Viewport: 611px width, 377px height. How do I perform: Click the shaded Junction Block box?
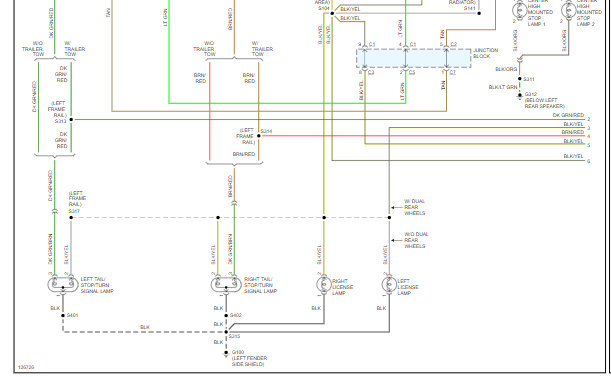point(413,58)
